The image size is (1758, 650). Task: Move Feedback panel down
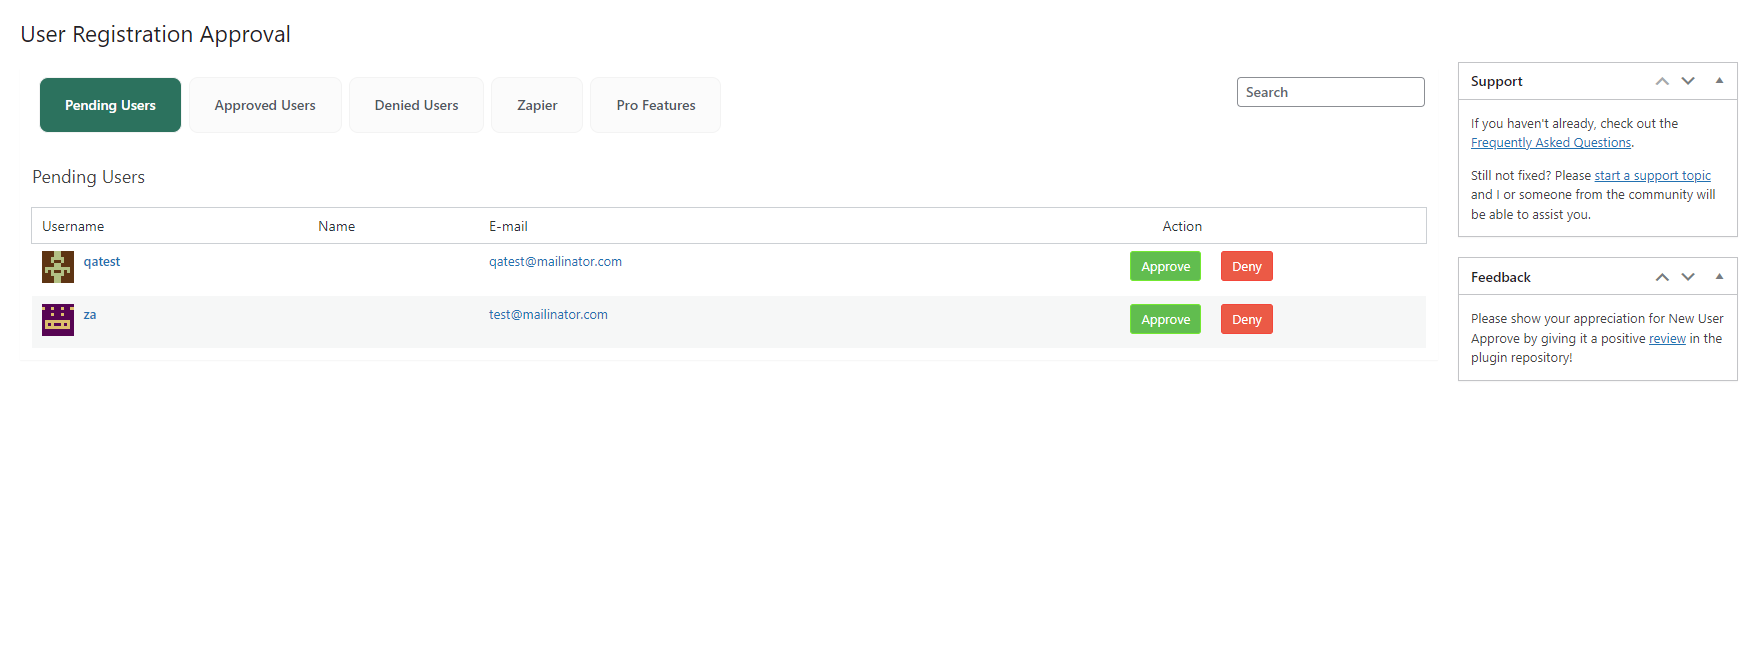(x=1688, y=277)
